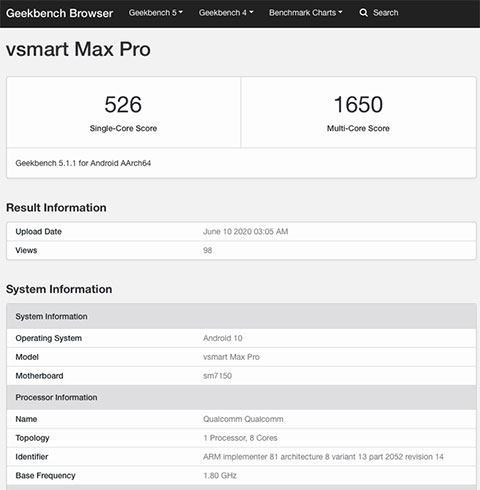Expand the Geekbench 5 dropdown menu
This screenshot has height=490, width=480.
tap(156, 13)
